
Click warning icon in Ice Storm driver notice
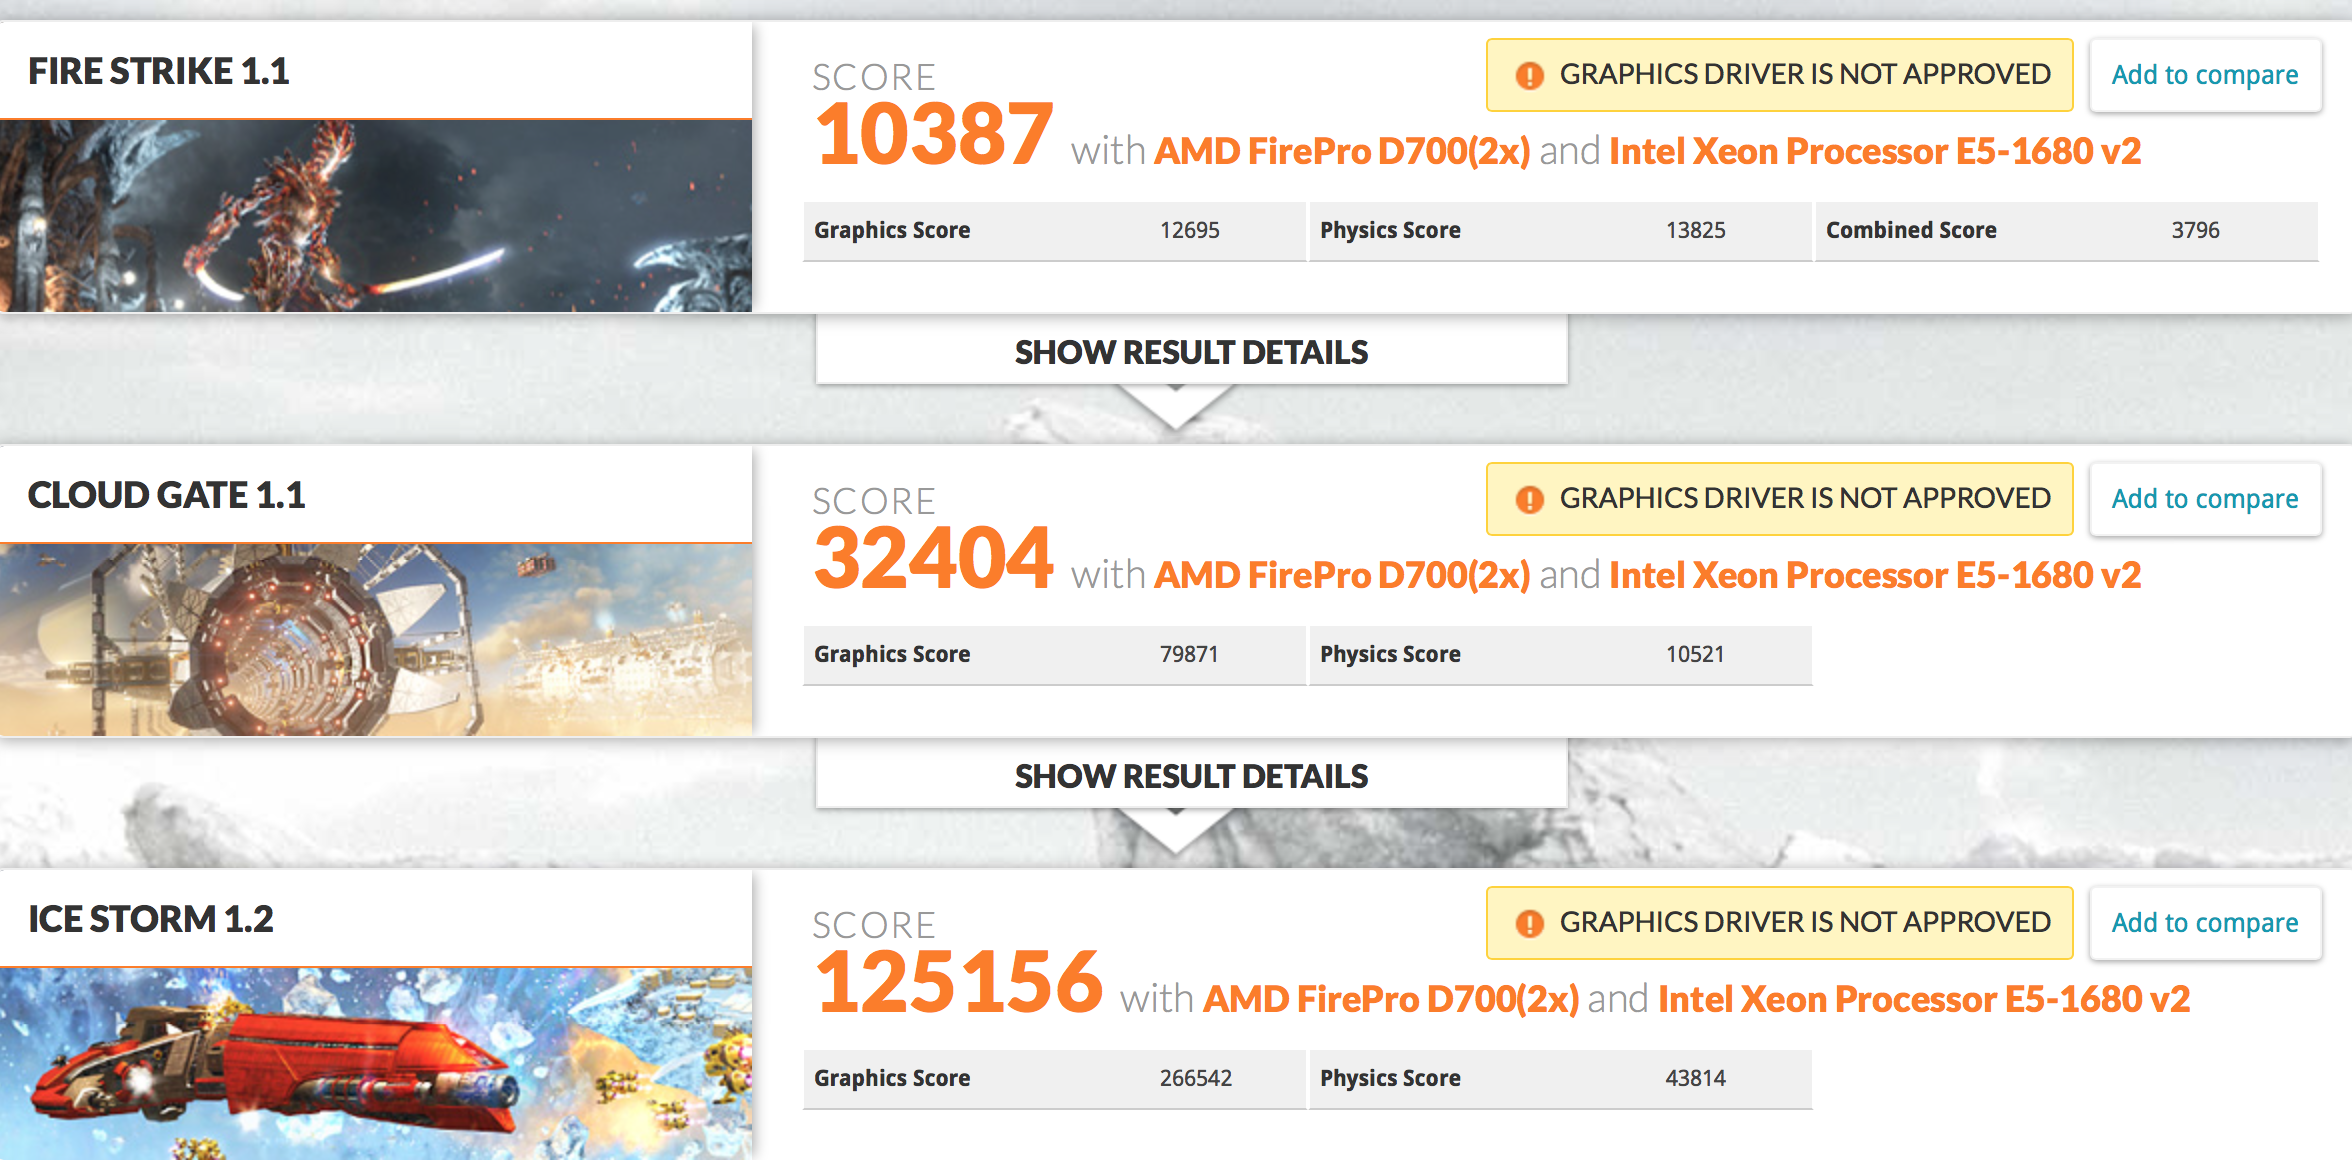point(1529,923)
